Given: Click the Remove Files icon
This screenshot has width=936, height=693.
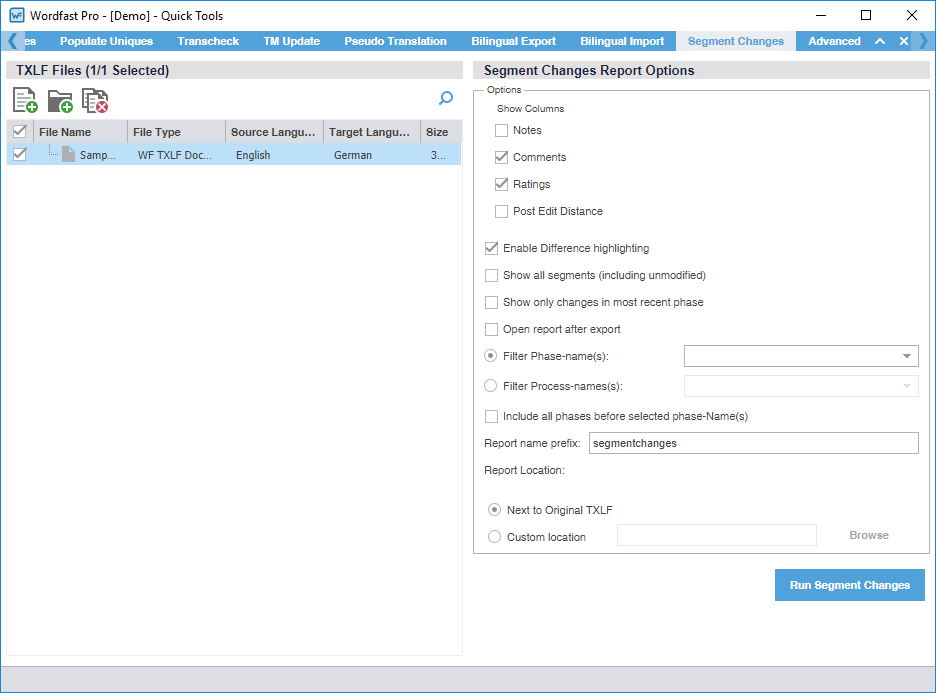Looking at the screenshot, I should coord(95,100).
